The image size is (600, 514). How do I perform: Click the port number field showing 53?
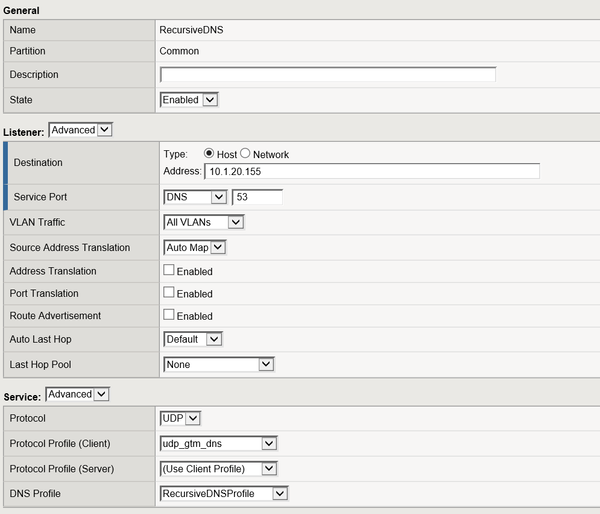point(256,198)
